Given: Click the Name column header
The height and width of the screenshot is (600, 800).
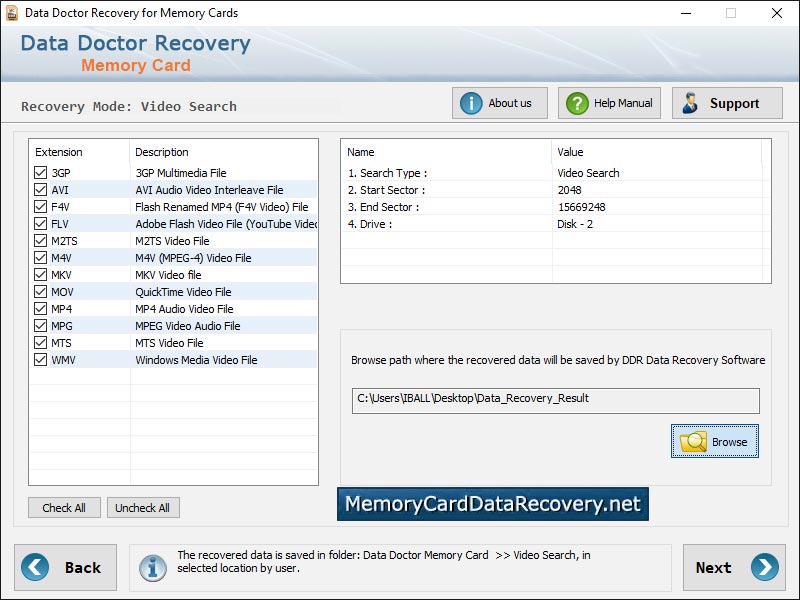Looking at the screenshot, I should pyautogui.click(x=361, y=152).
